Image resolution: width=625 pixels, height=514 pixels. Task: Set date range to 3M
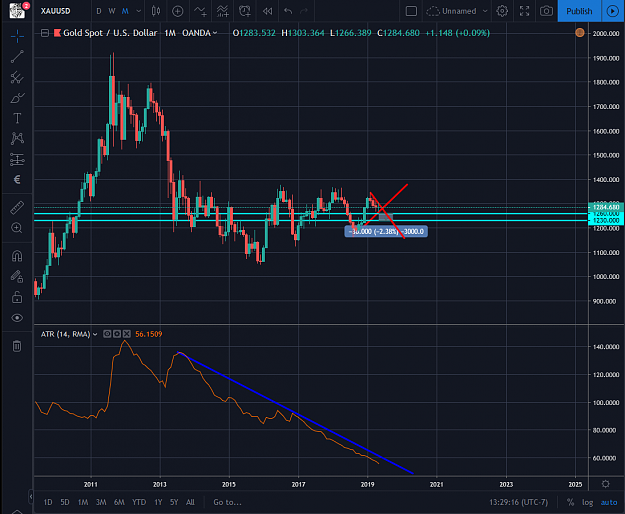tap(101, 502)
